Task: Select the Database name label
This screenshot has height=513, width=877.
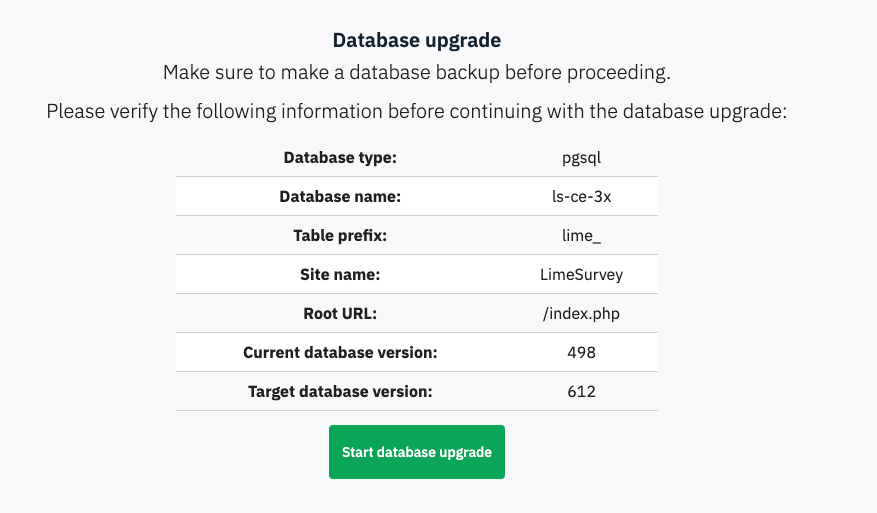Action: 340,197
